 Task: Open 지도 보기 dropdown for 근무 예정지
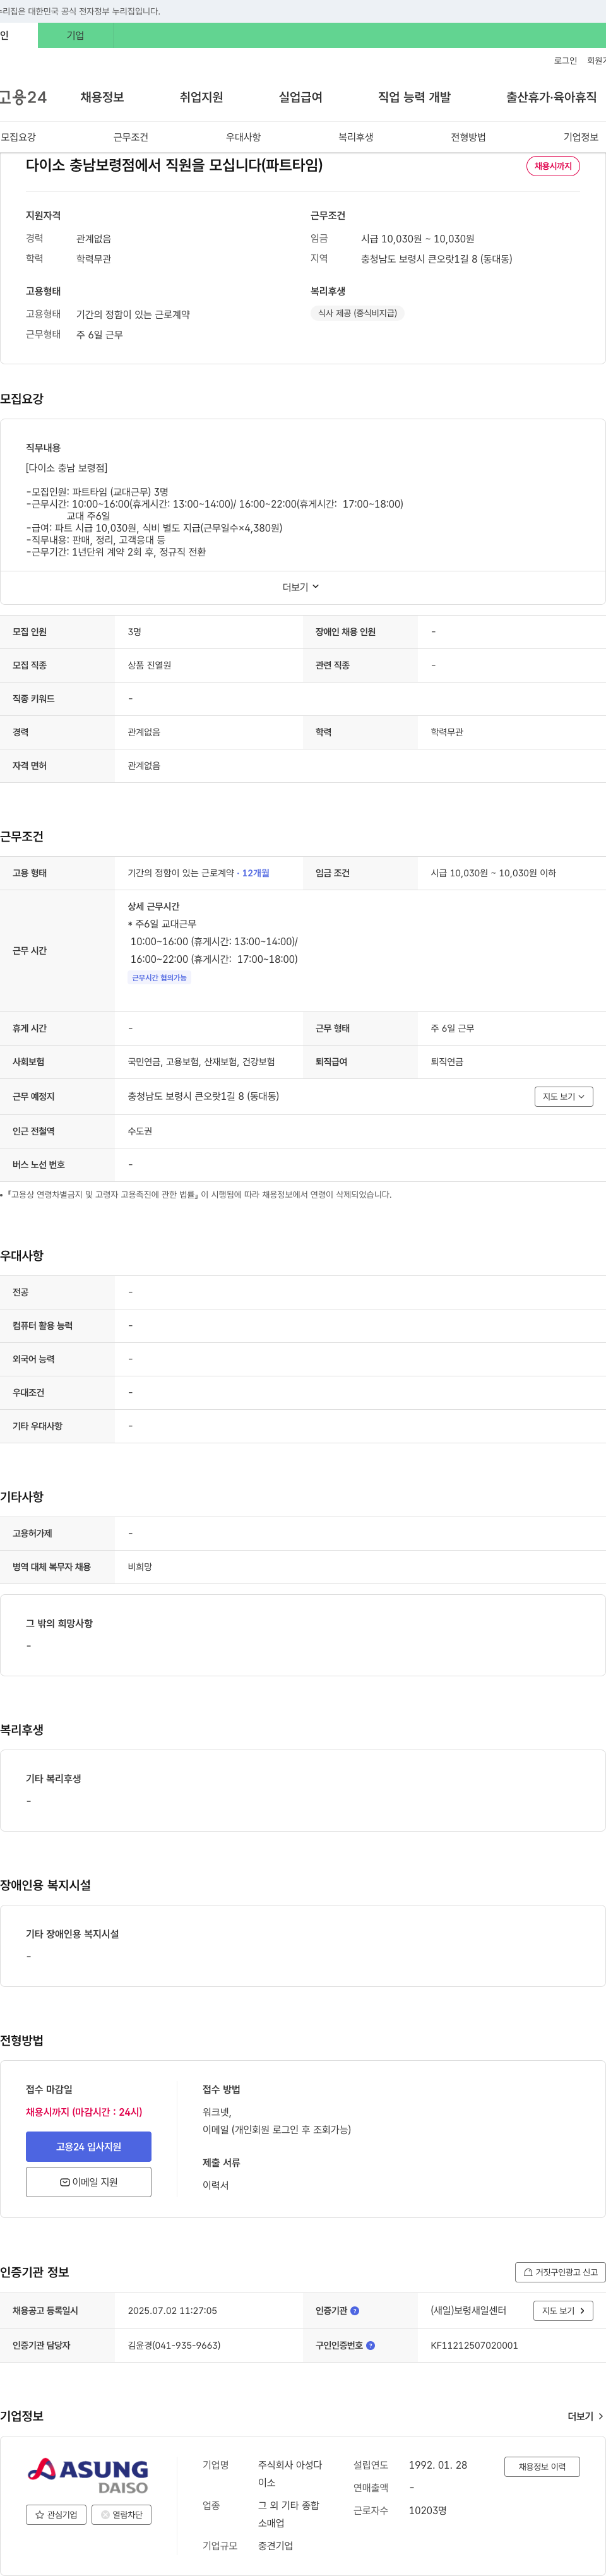coord(564,1097)
